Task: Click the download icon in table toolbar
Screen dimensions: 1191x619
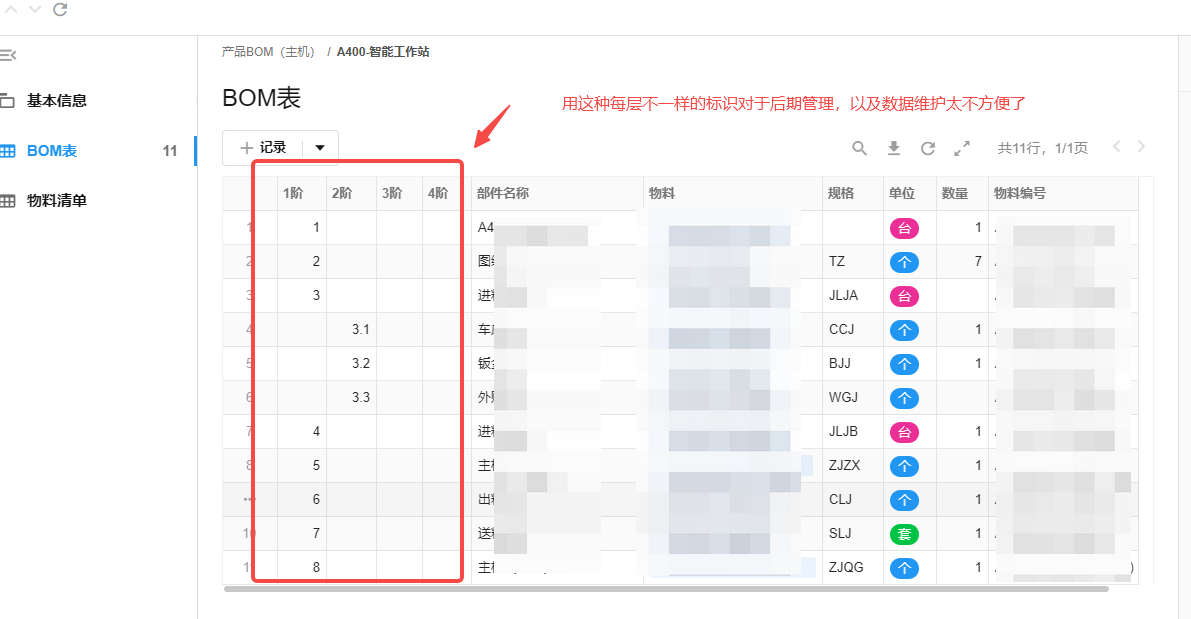Action: [894, 148]
